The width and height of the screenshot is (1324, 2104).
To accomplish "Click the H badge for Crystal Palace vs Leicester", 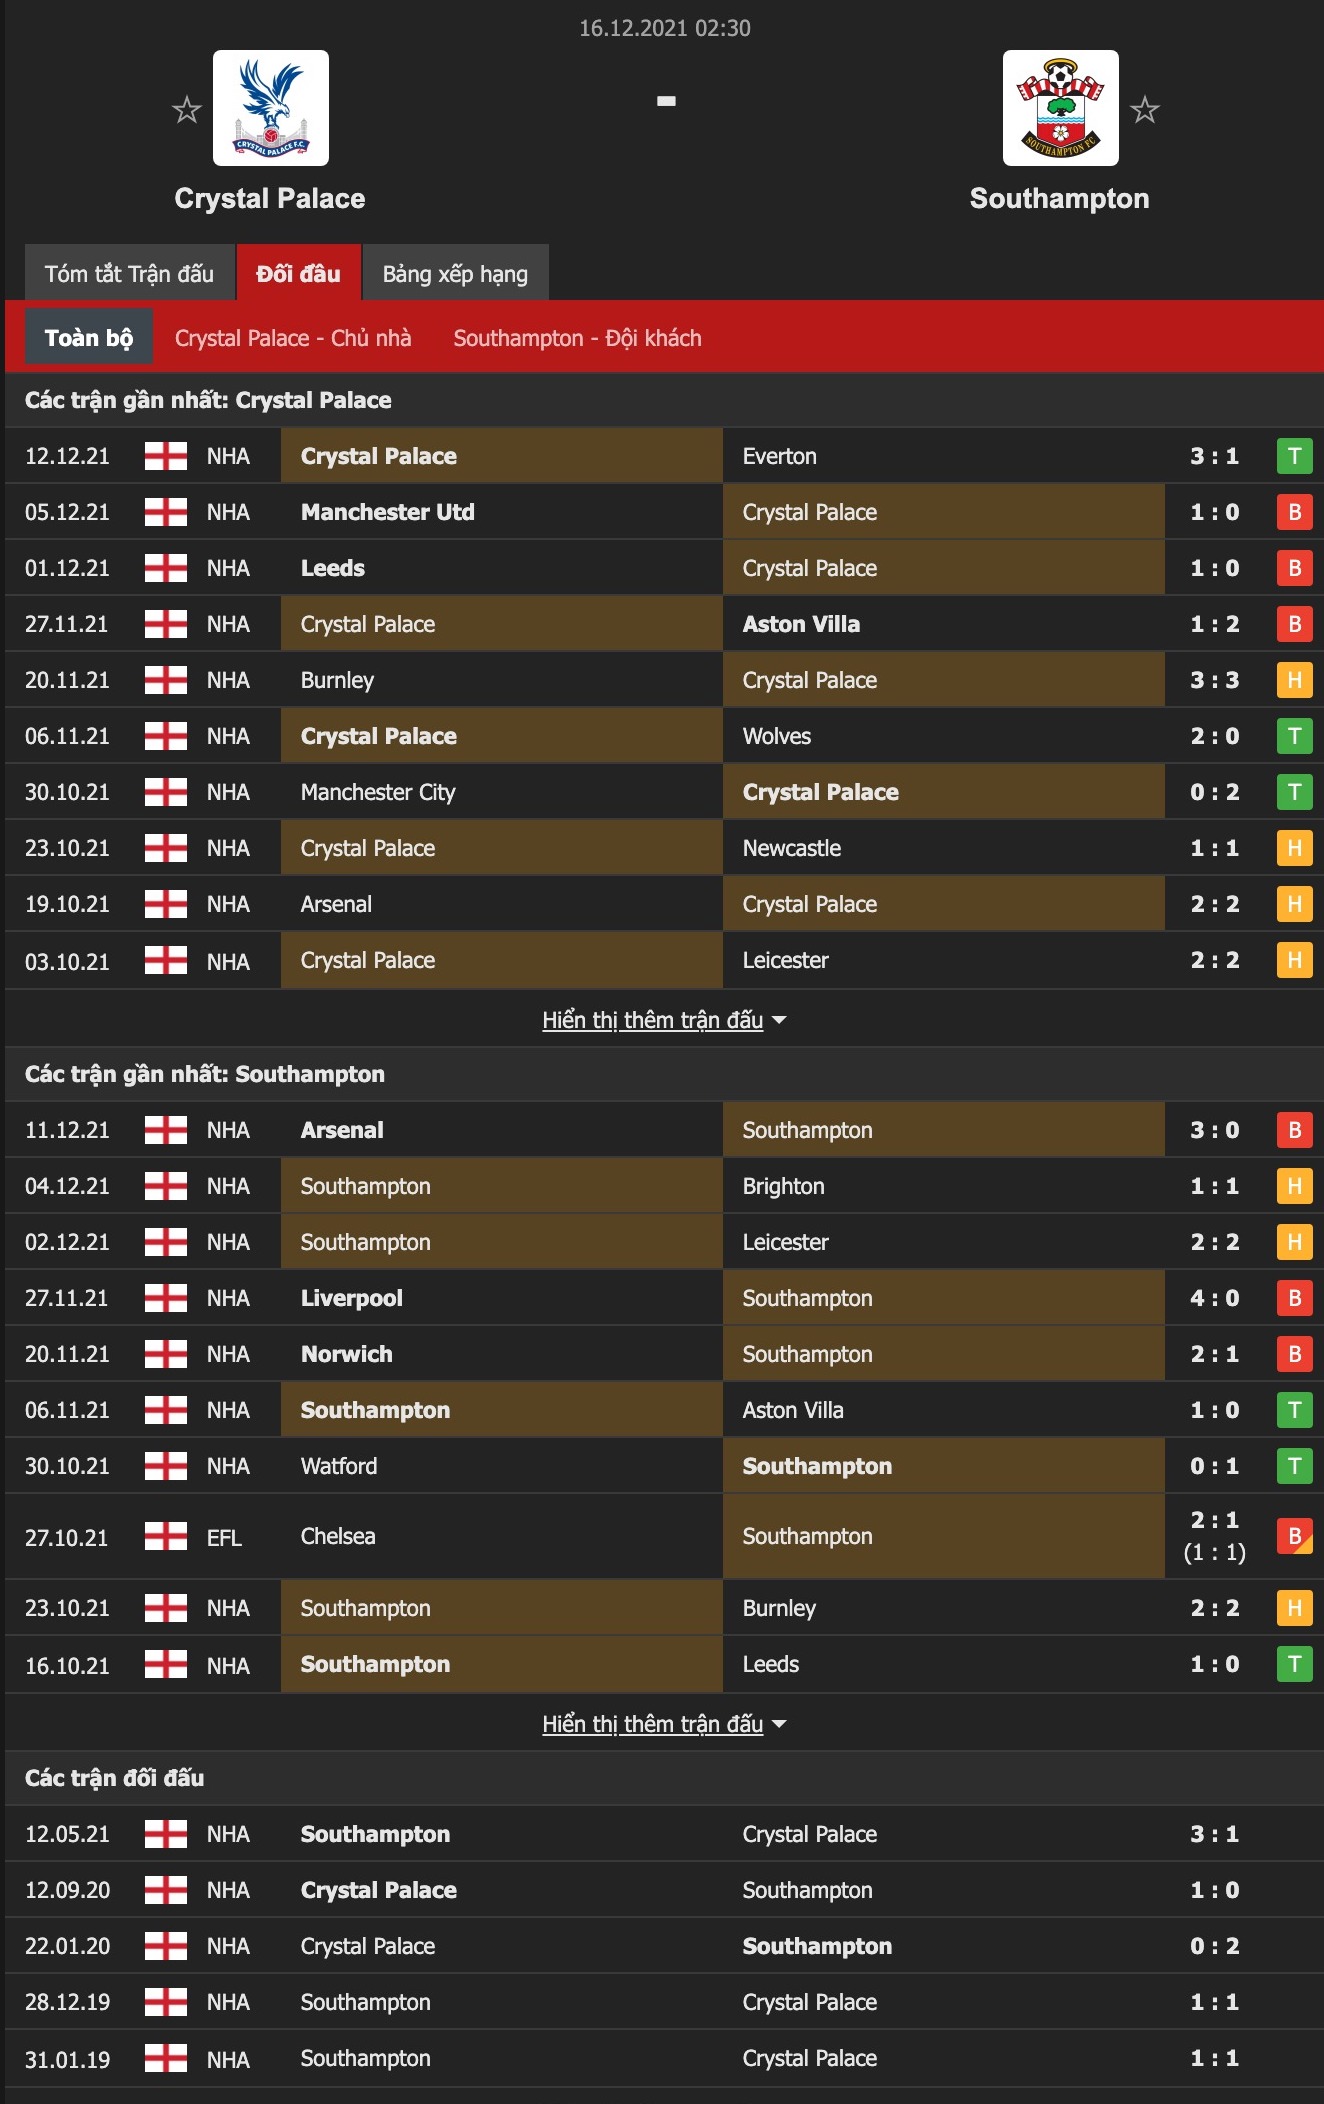I will pos(1295,960).
